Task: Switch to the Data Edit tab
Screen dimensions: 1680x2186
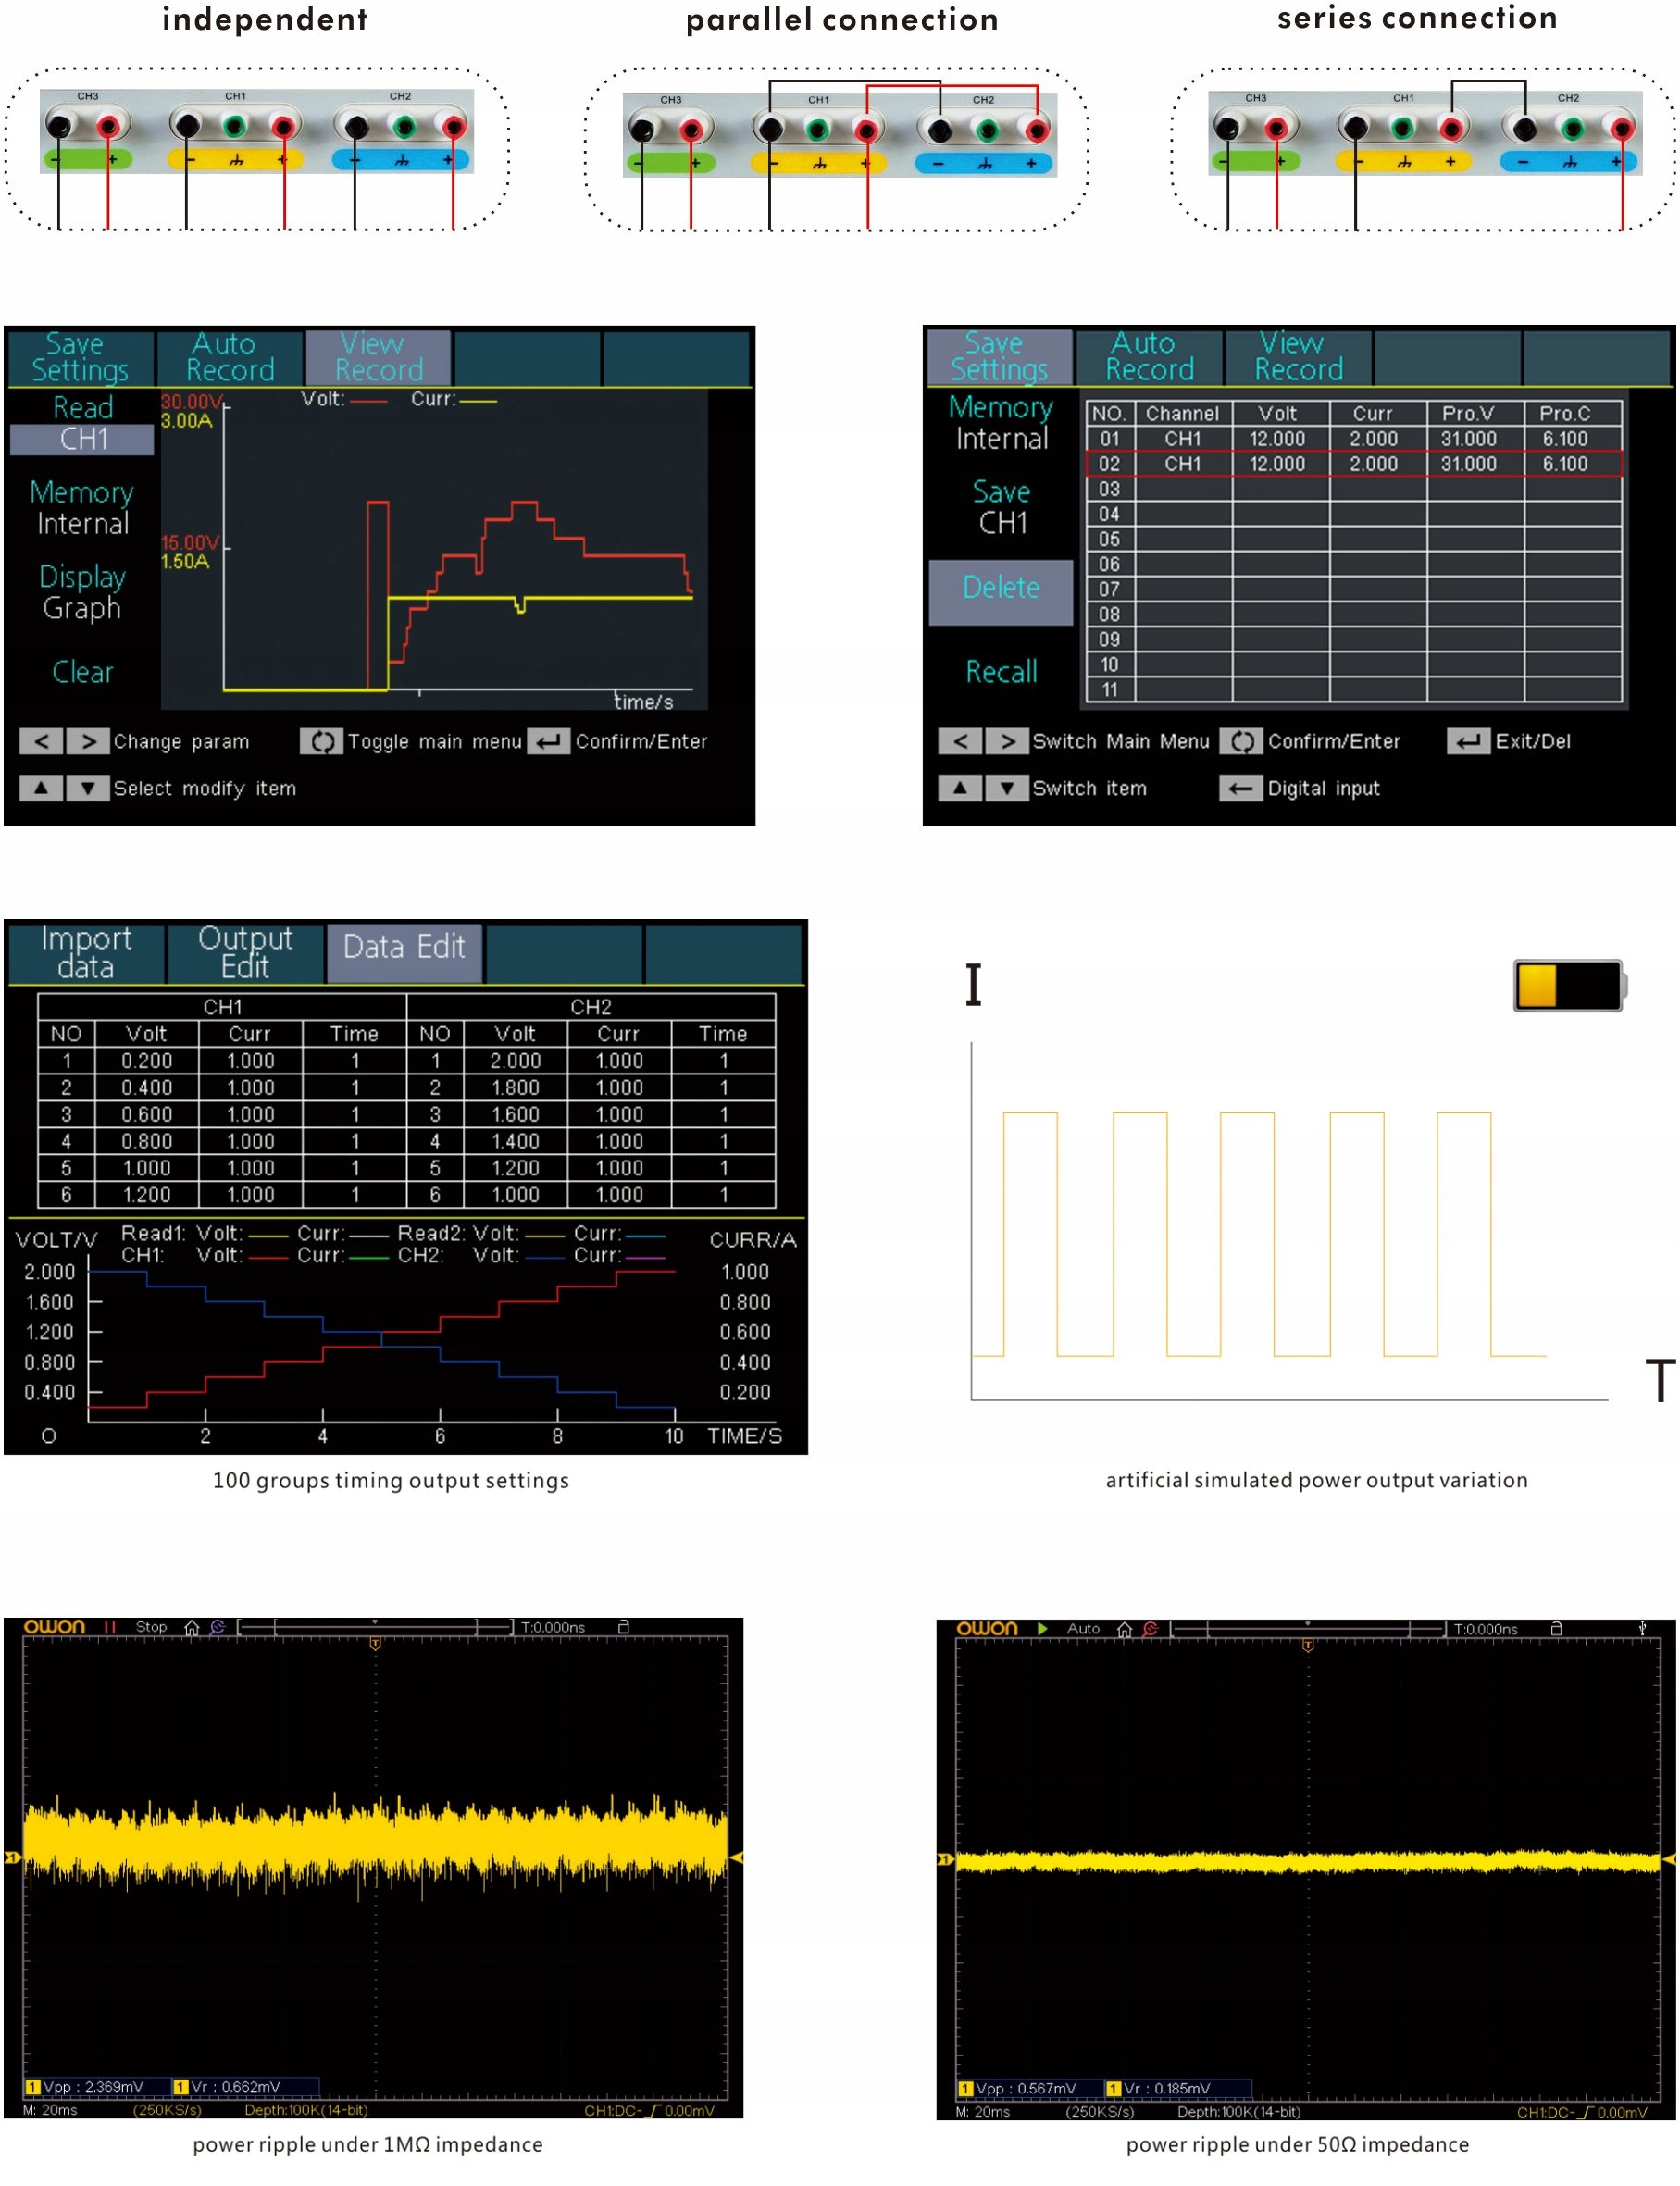Action: [405, 952]
